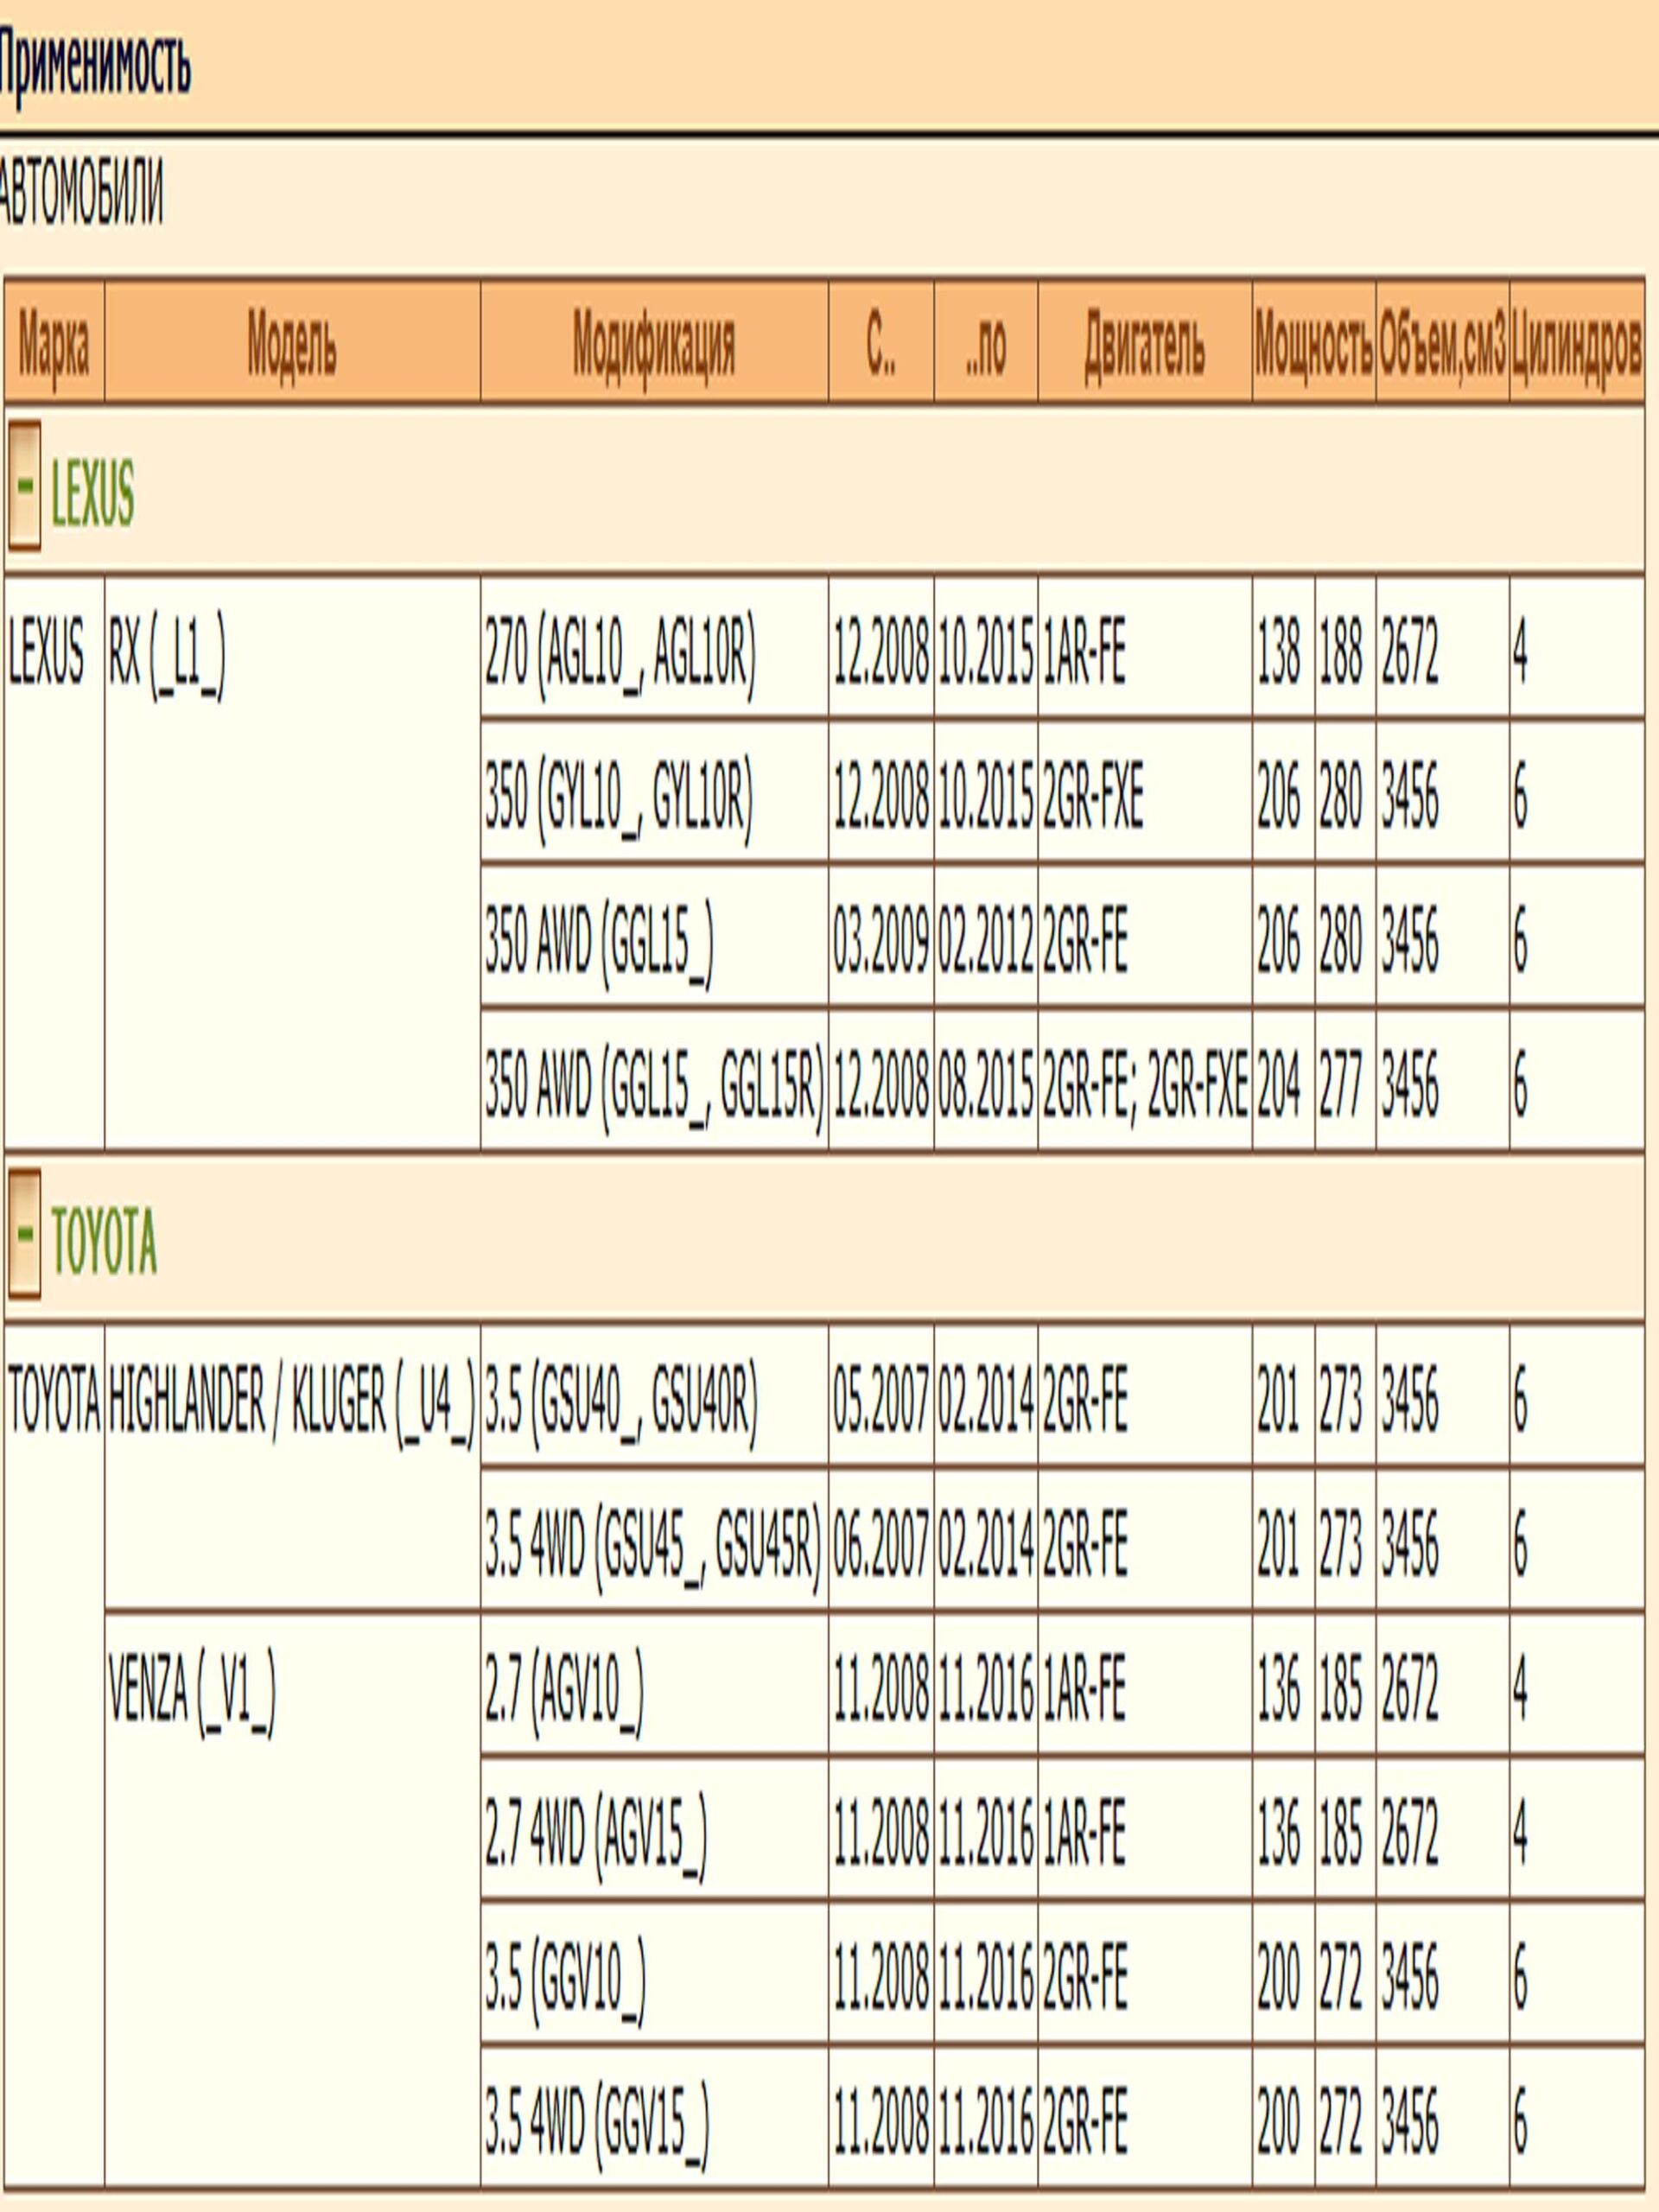Image resolution: width=1659 pixels, height=2212 pixels.
Task: Click the Применимость section title
Action: [95, 66]
